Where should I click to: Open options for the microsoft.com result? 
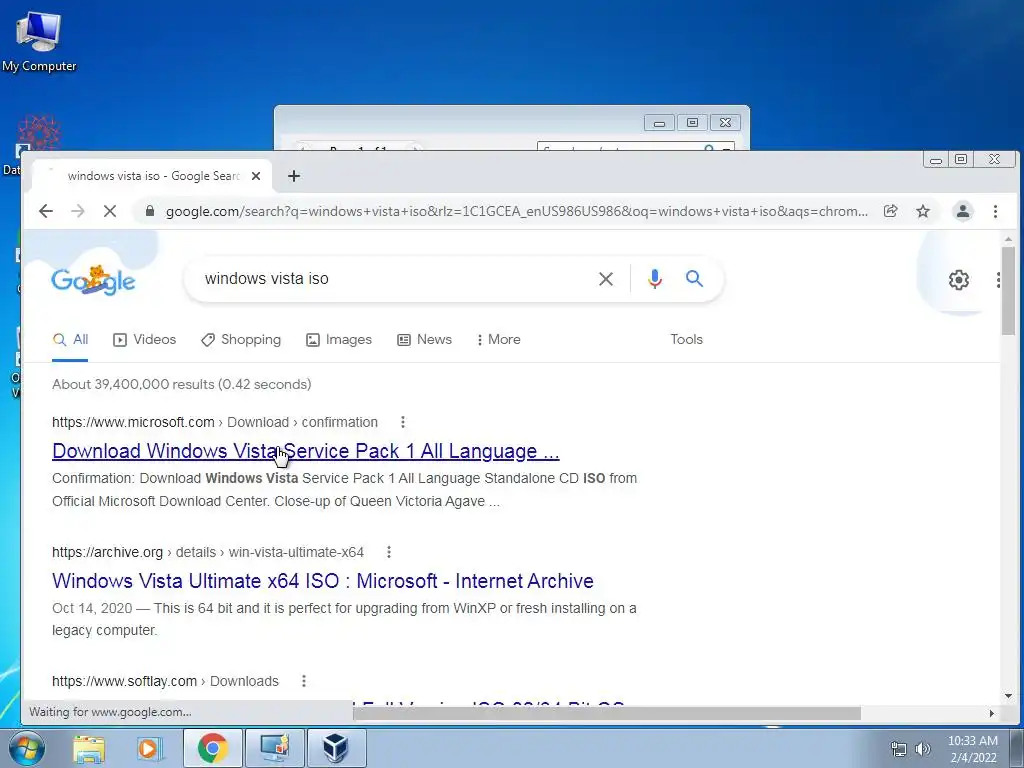tap(403, 422)
